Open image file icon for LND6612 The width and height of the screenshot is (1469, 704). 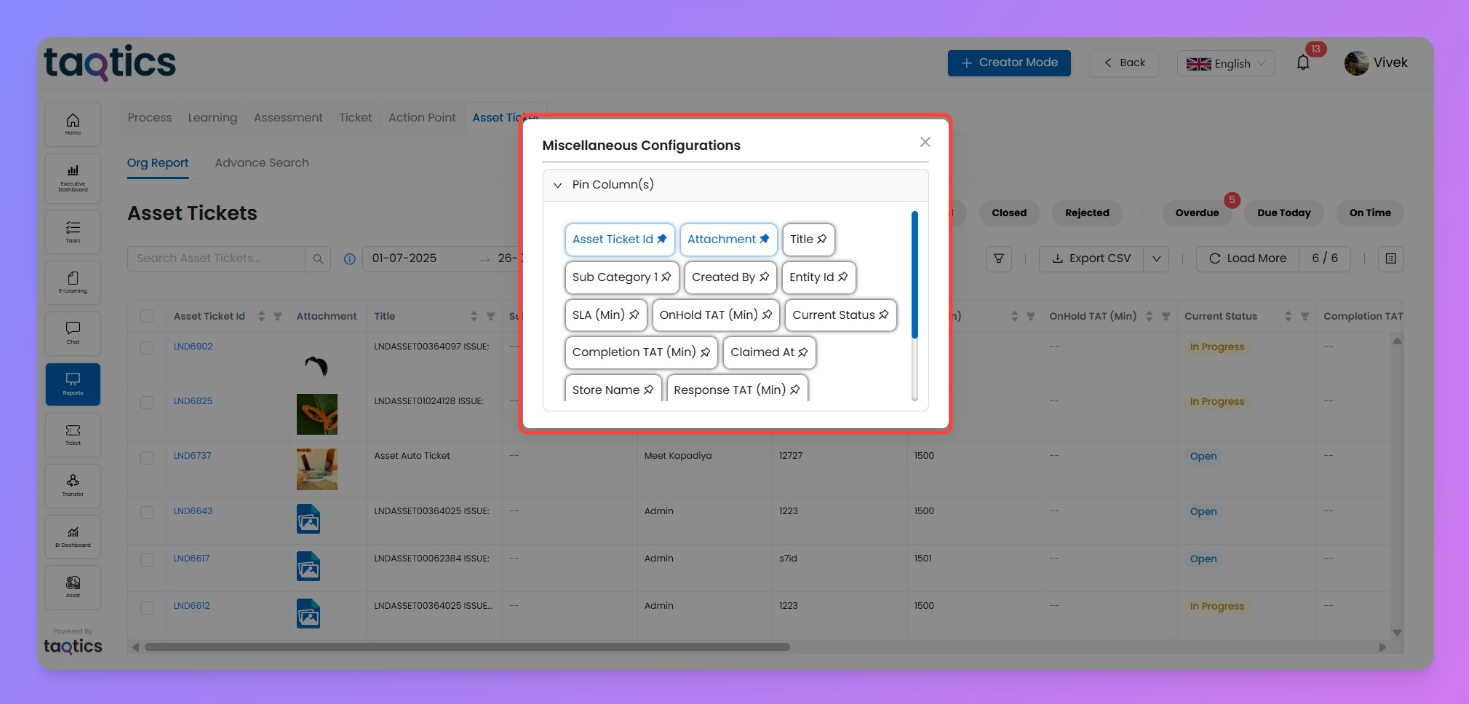pos(308,613)
